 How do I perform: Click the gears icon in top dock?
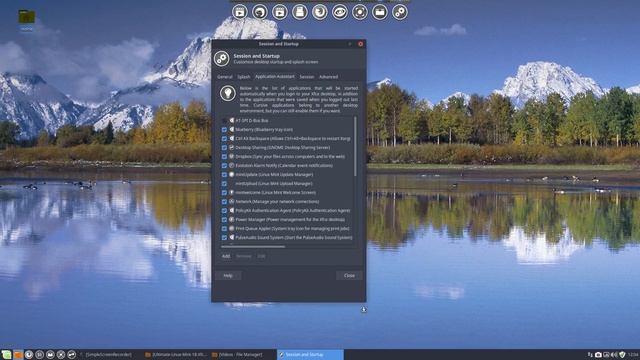[x=400, y=12]
